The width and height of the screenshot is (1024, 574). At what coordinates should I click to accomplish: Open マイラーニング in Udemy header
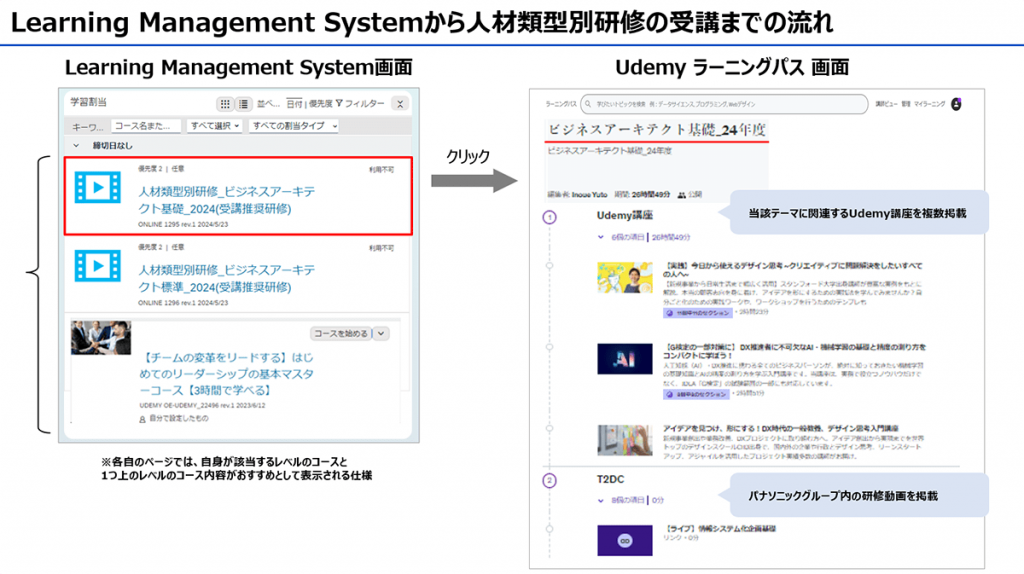point(929,104)
